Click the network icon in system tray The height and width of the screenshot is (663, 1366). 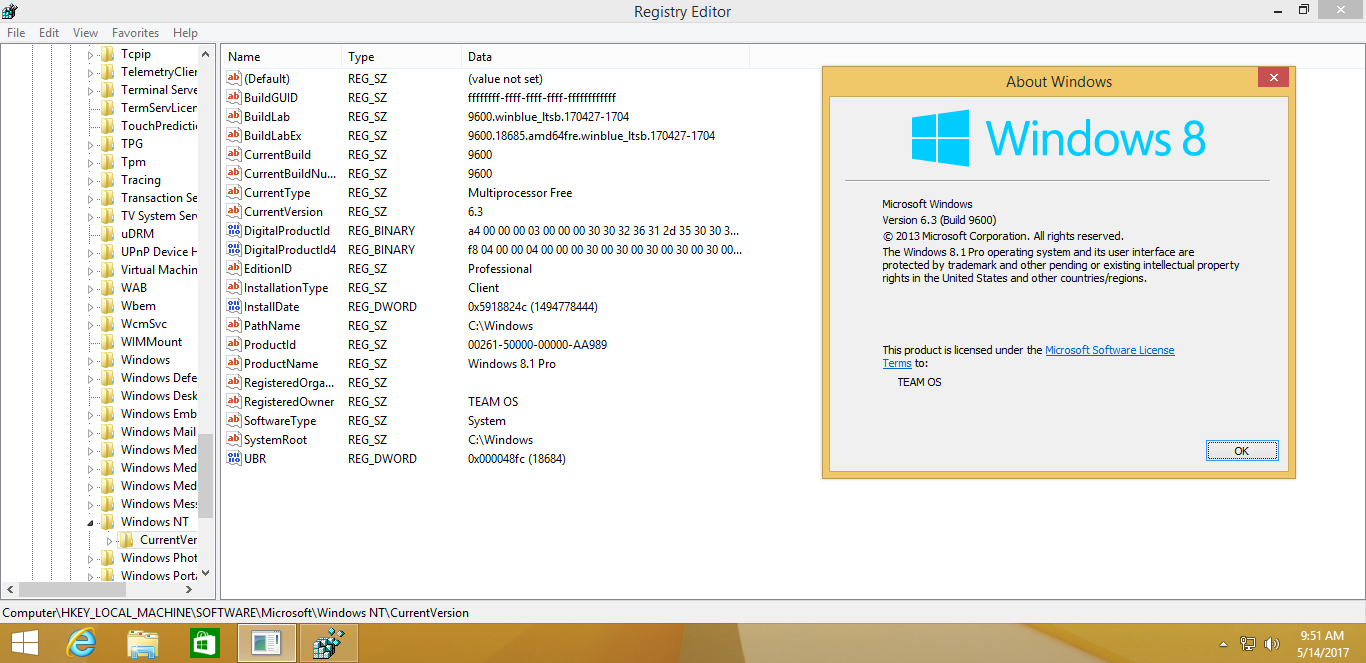[1248, 644]
